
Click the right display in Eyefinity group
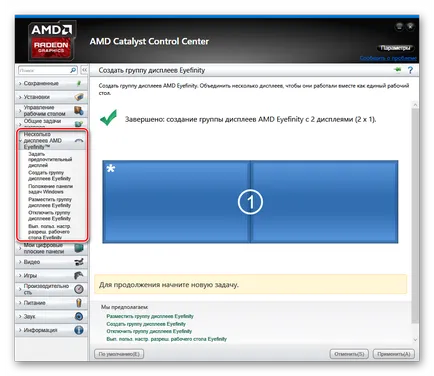click(x=324, y=202)
